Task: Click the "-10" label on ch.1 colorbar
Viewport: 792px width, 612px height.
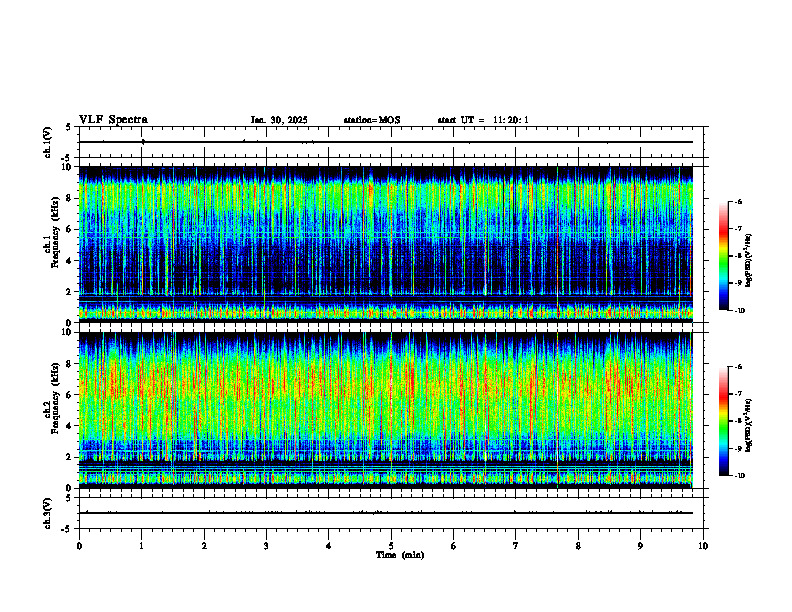Action: pos(739,311)
